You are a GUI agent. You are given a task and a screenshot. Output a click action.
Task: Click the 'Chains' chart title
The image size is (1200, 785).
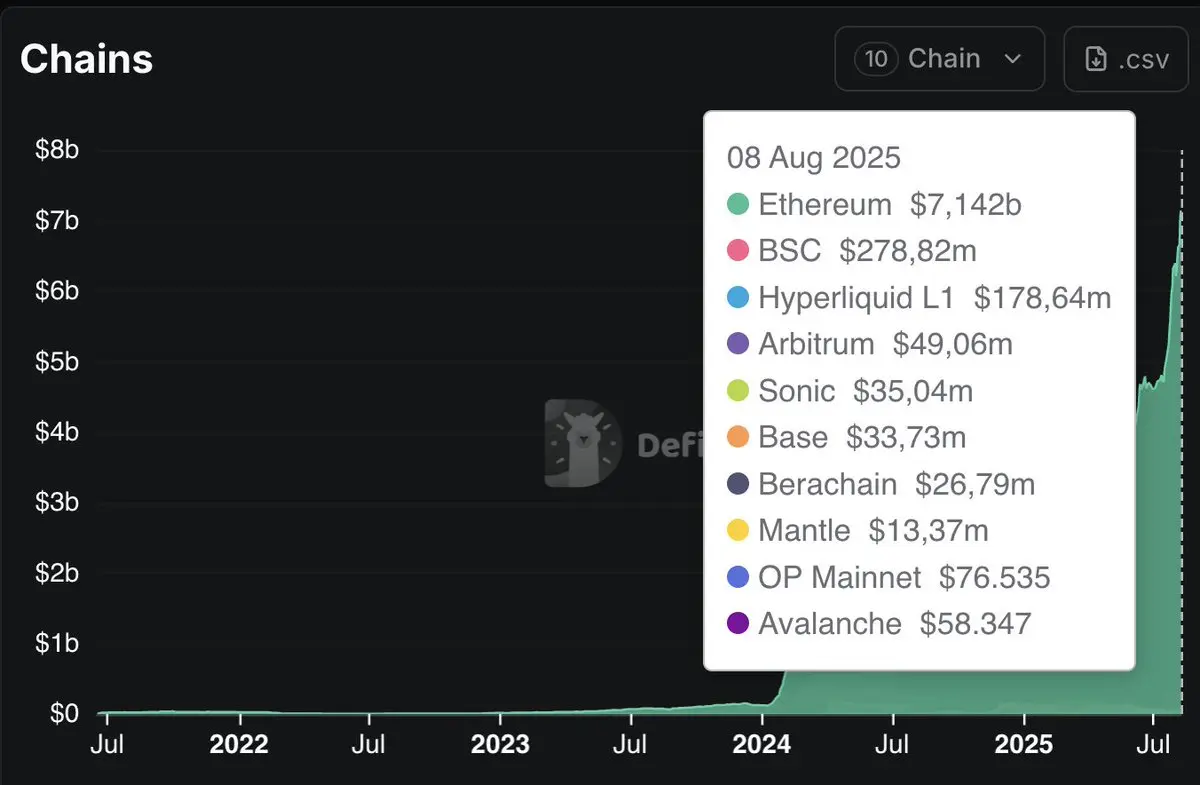(87, 59)
